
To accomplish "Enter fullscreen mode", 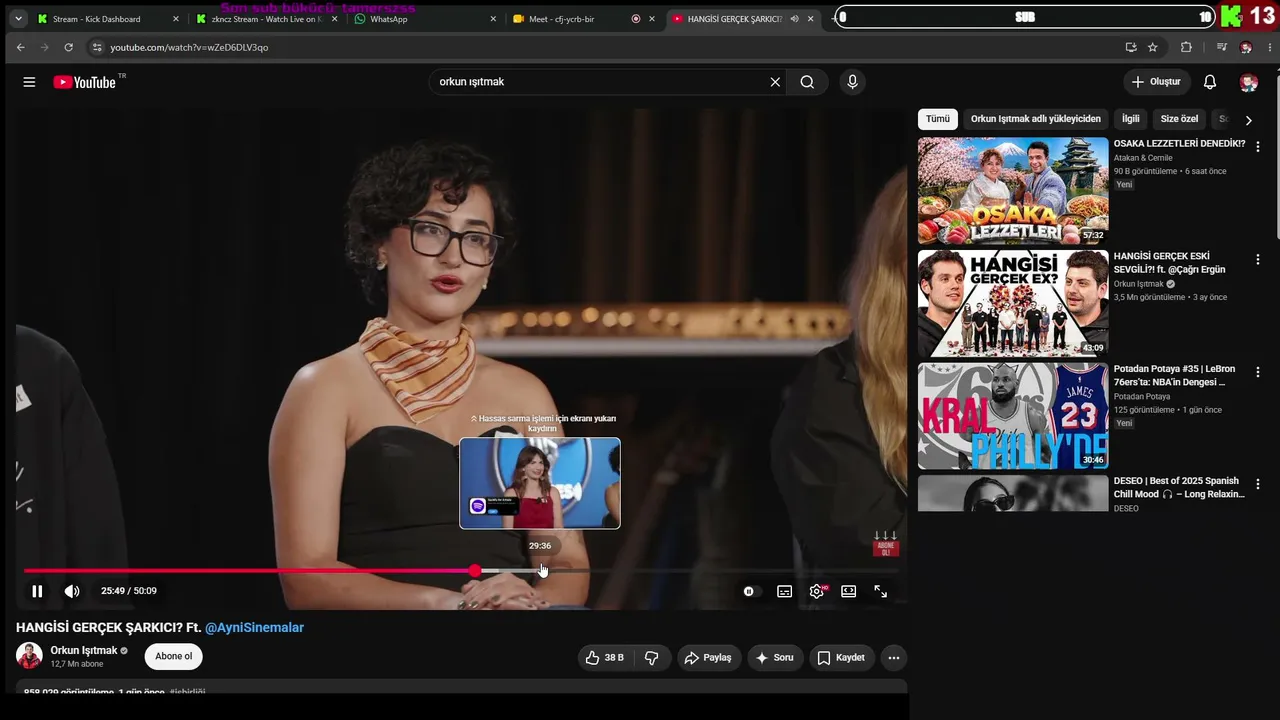I will point(881,591).
